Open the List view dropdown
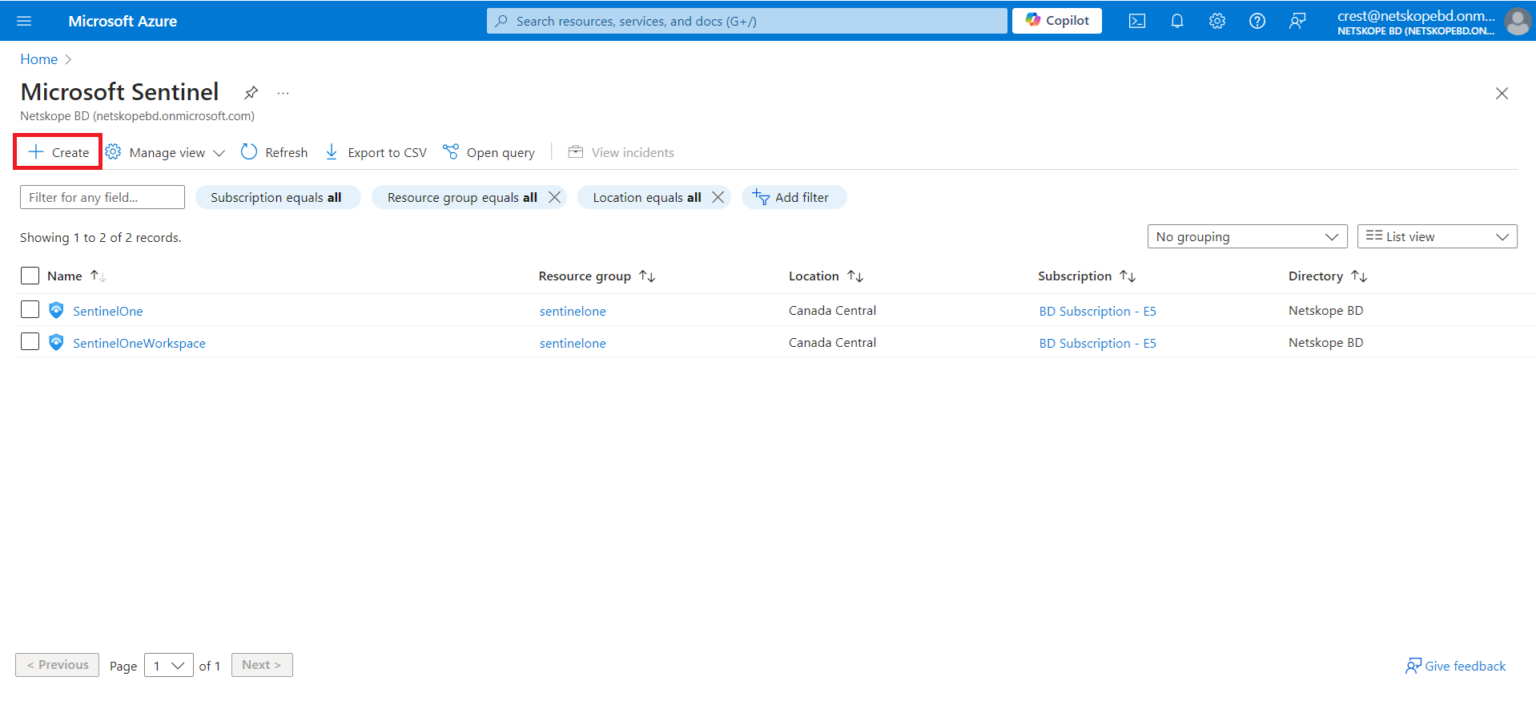 point(1437,236)
